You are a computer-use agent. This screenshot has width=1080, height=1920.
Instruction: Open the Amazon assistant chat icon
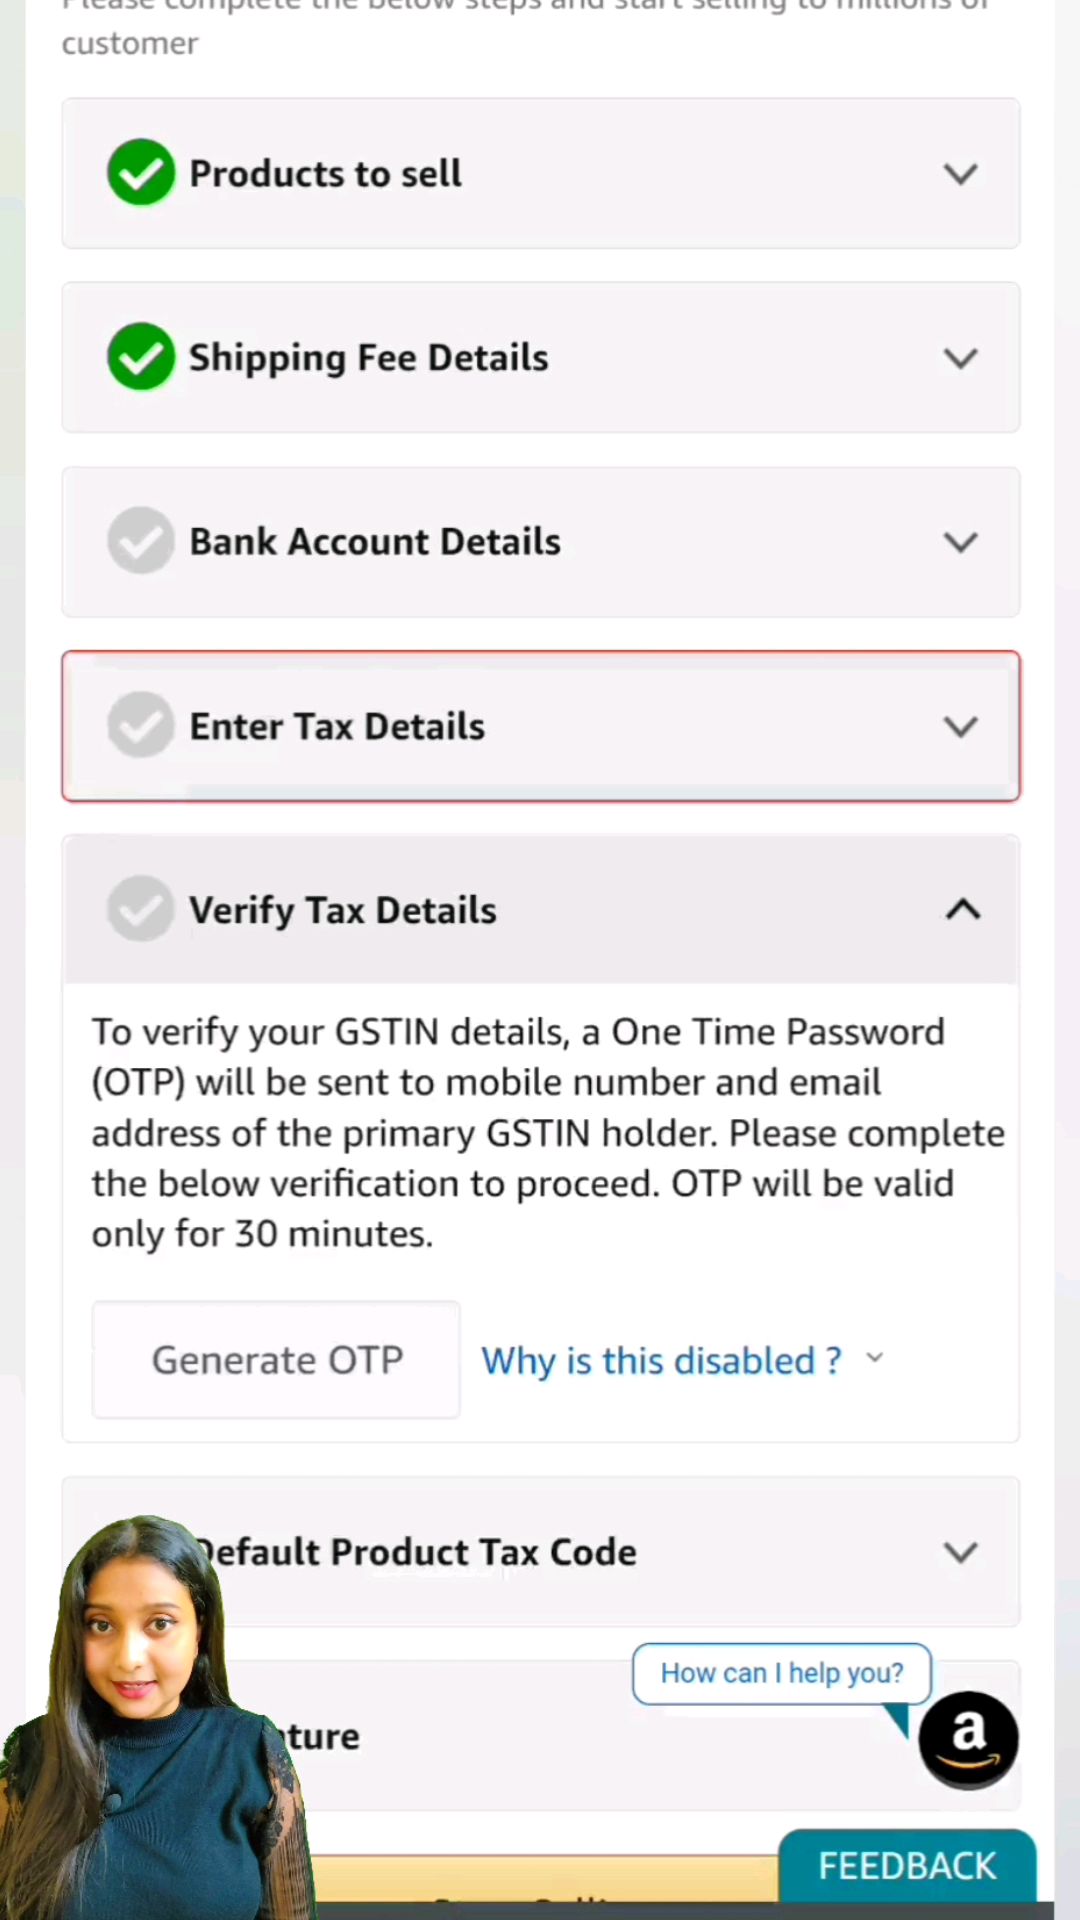[x=968, y=1739]
